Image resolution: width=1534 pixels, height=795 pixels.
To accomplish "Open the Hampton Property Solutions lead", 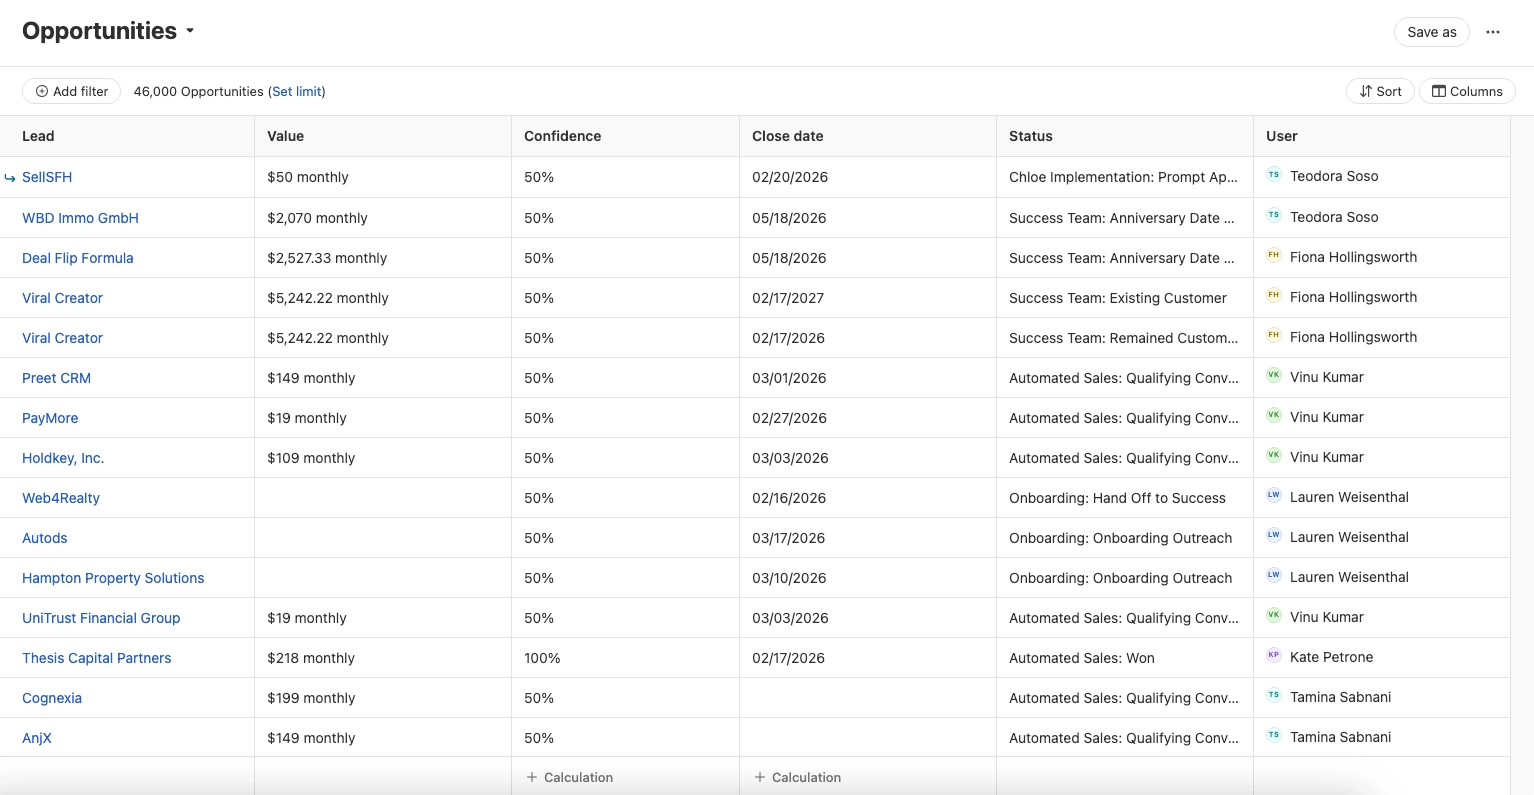I will [x=113, y=578].
